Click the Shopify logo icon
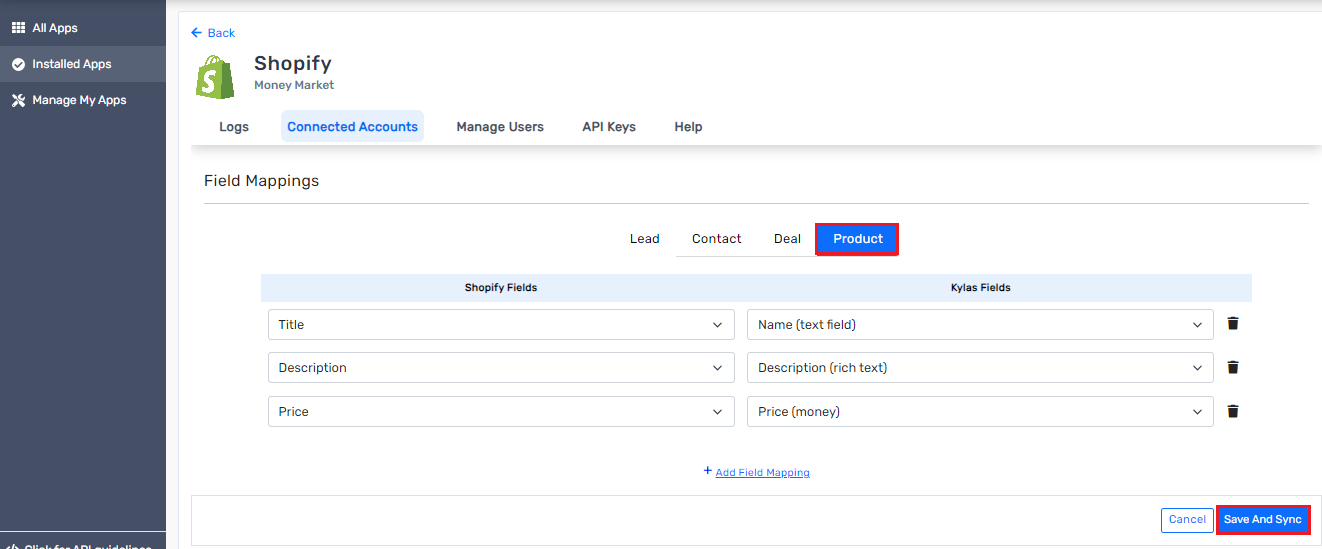 point(215,77)
